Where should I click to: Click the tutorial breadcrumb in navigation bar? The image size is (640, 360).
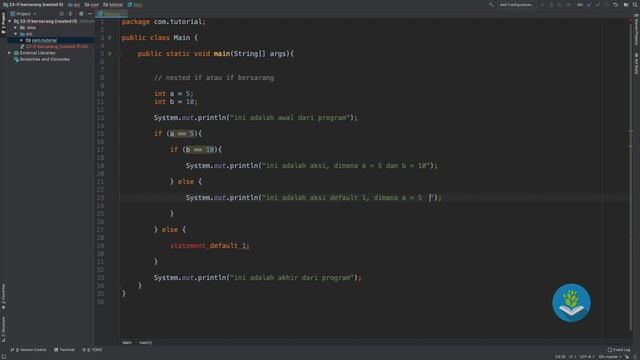[x=113, y=4]
